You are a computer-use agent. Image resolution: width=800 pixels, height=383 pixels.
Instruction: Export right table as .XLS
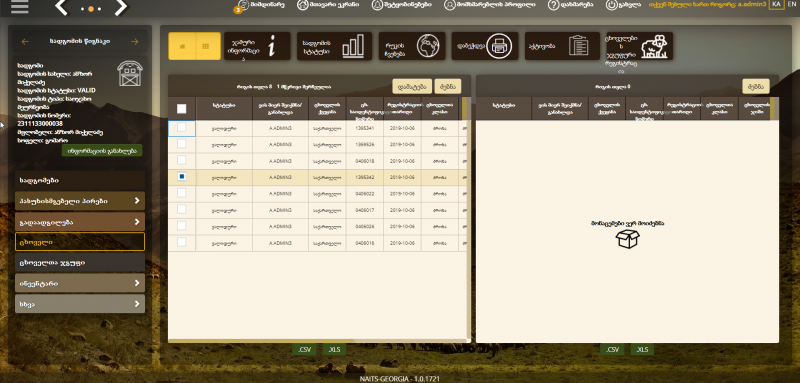(642, 349)
